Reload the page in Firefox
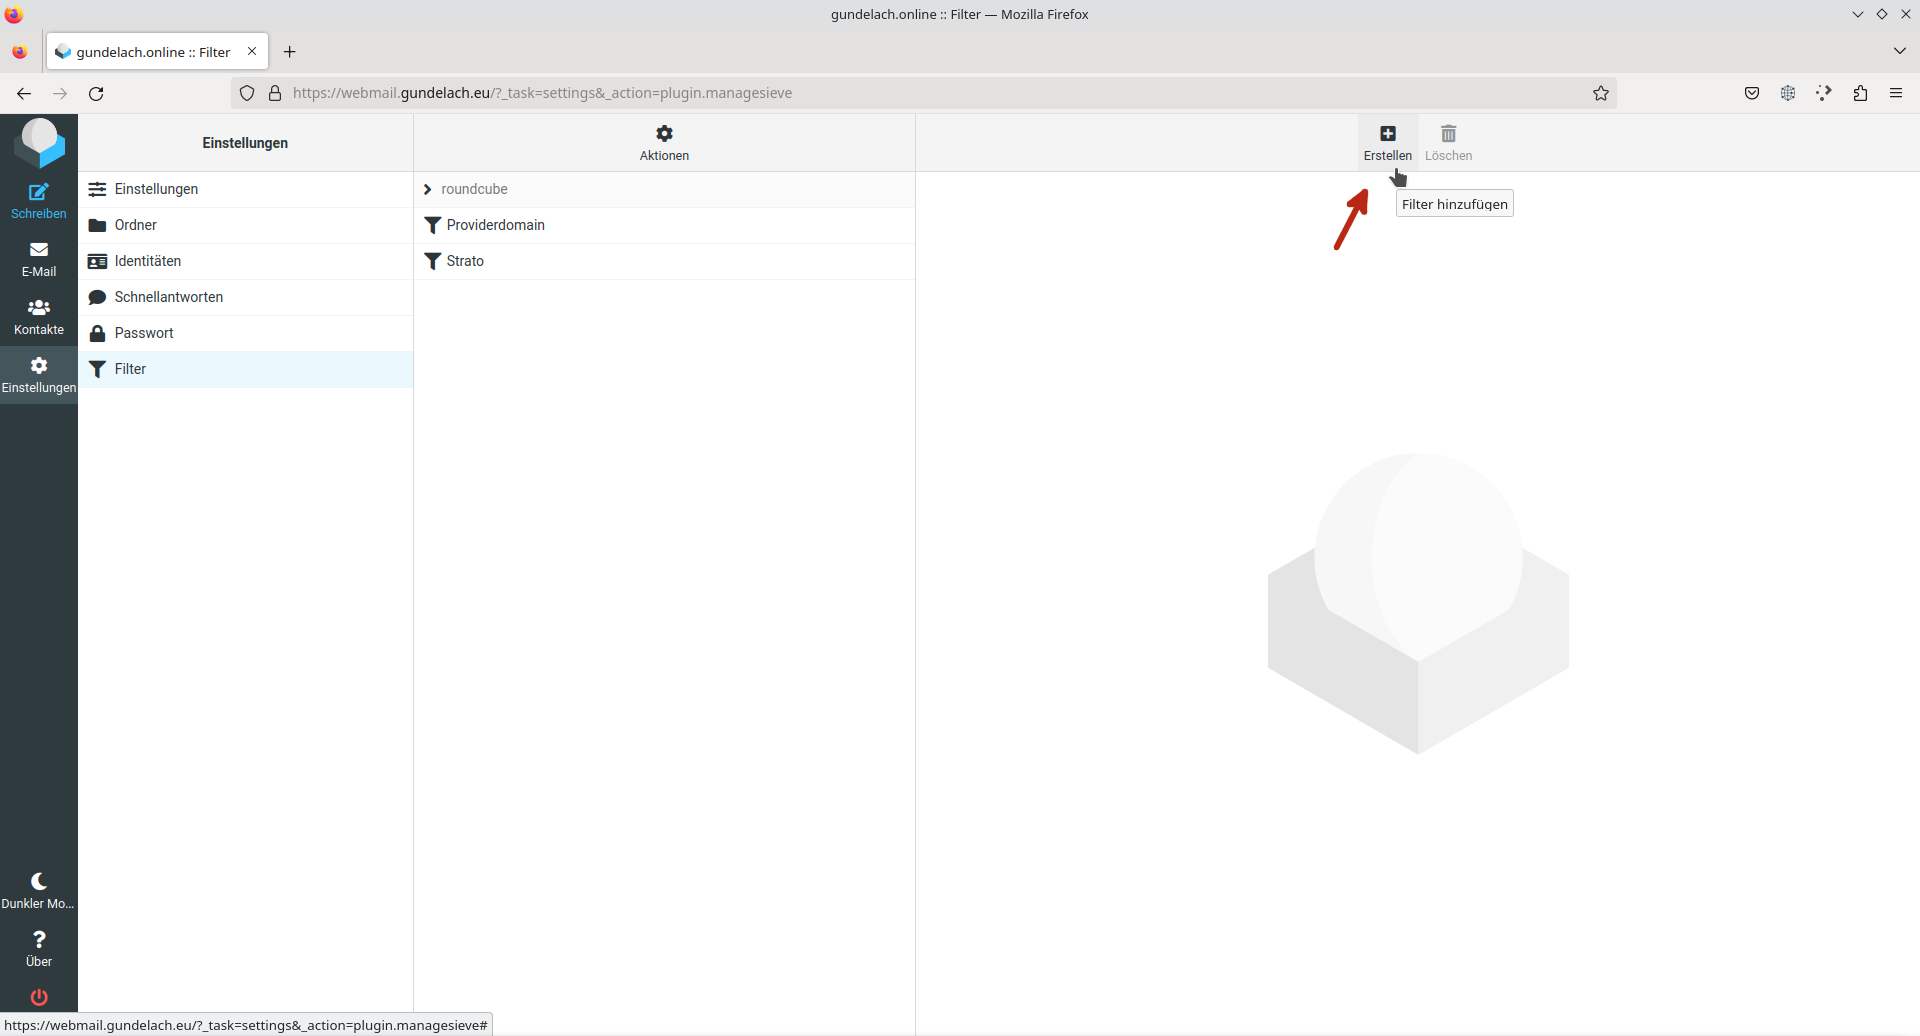This screenshot has width=1920, height=1036. click(x=96, y=93)
